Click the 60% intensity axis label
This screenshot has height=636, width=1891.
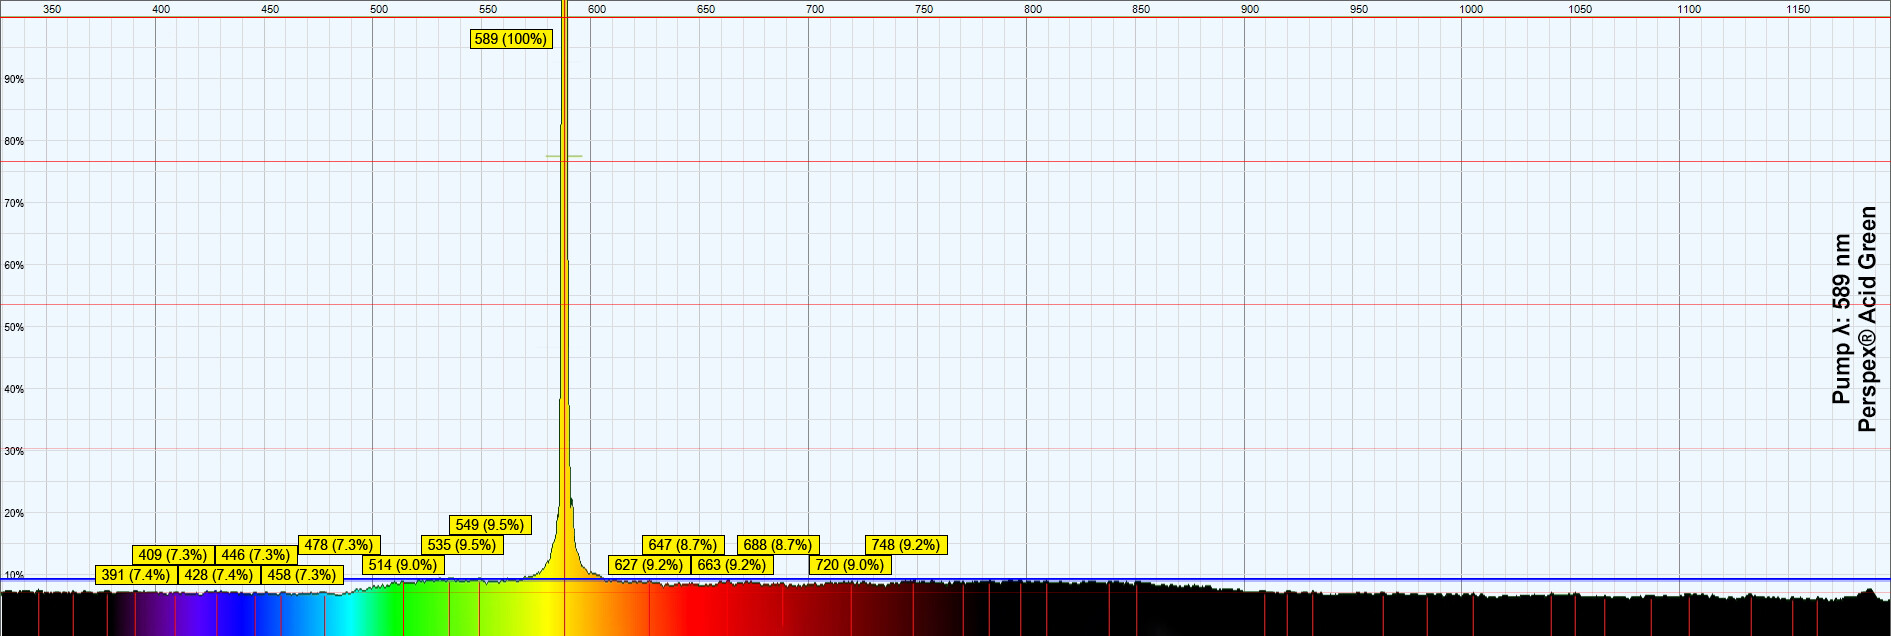(x=14, y=265)
